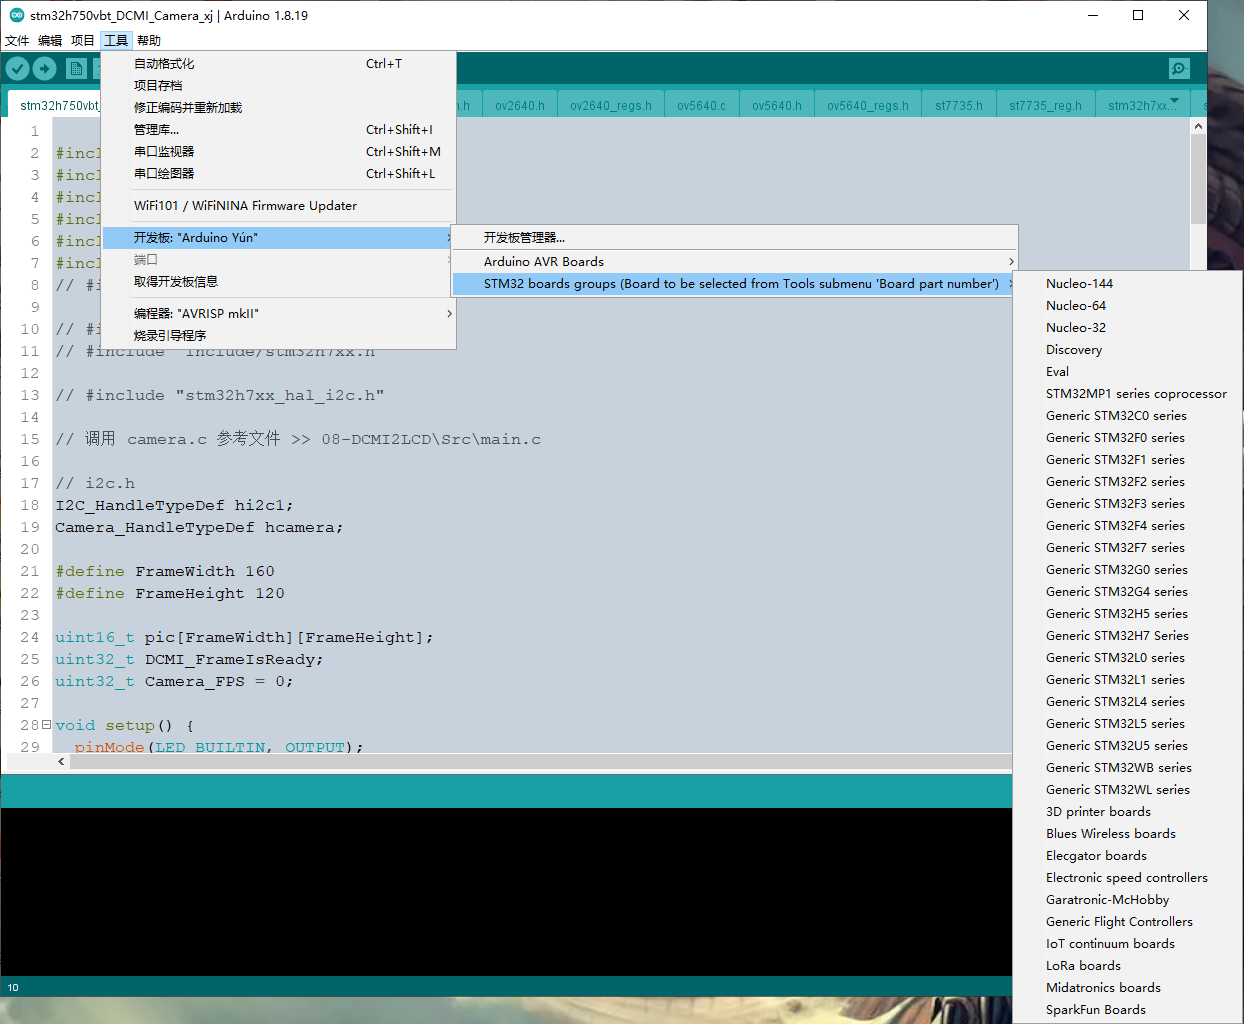Open the Serial Monitor magnifier icon
This screenshot has width=1244, height=1024.
[x=1178, y=68]
